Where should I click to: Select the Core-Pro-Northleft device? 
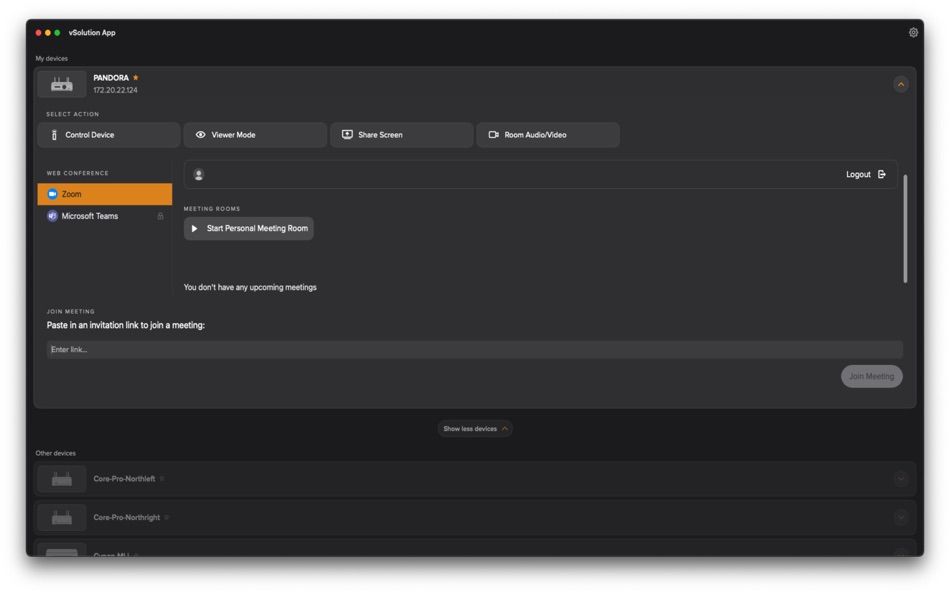(x=474, y=479)
